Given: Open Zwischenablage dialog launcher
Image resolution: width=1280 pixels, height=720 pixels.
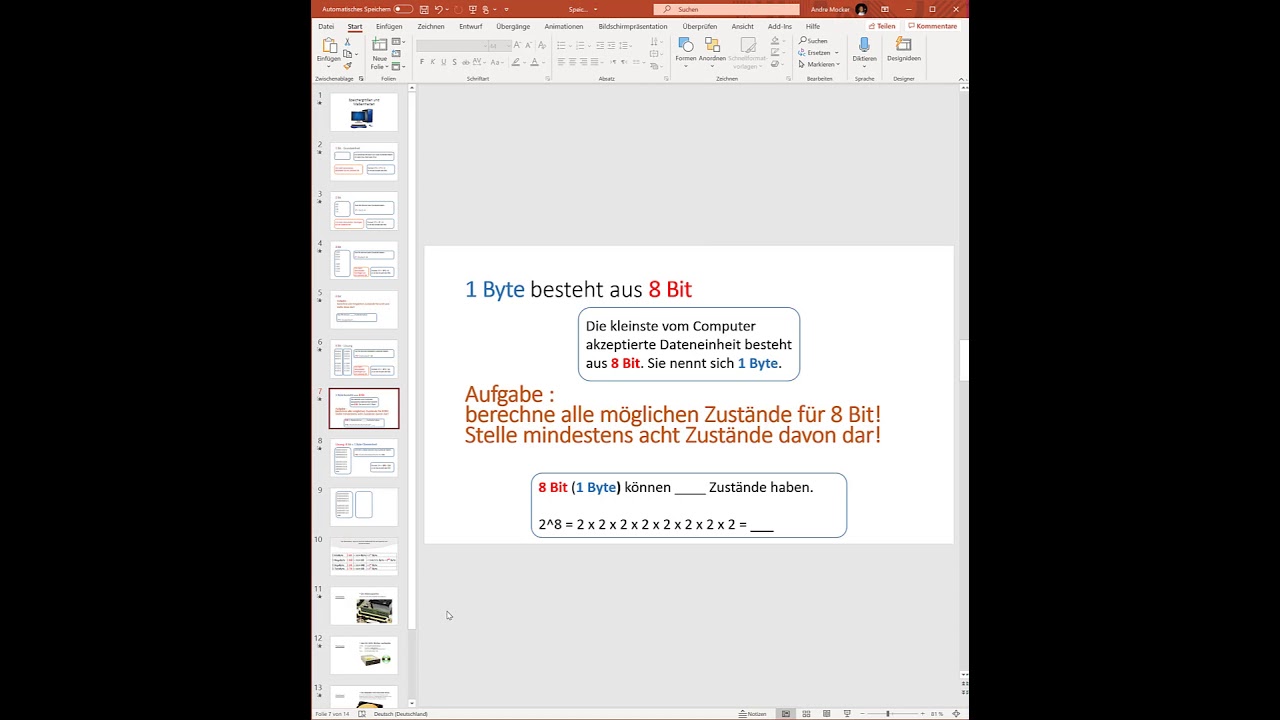Looking at the screenshot, I should (361, 78).
